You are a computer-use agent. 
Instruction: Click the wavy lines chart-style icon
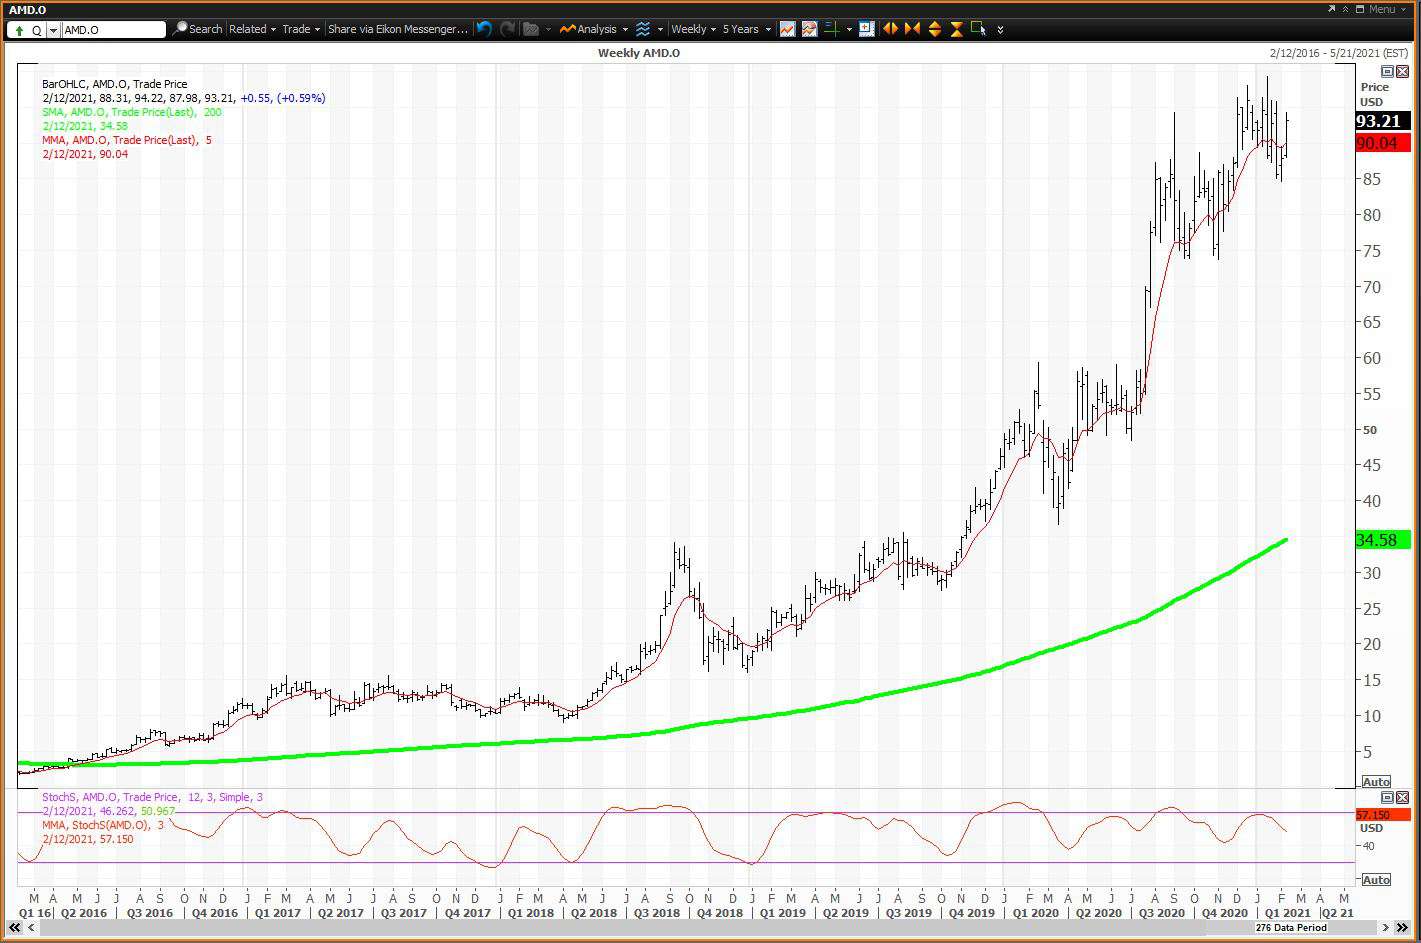click(x=643, y=29)
